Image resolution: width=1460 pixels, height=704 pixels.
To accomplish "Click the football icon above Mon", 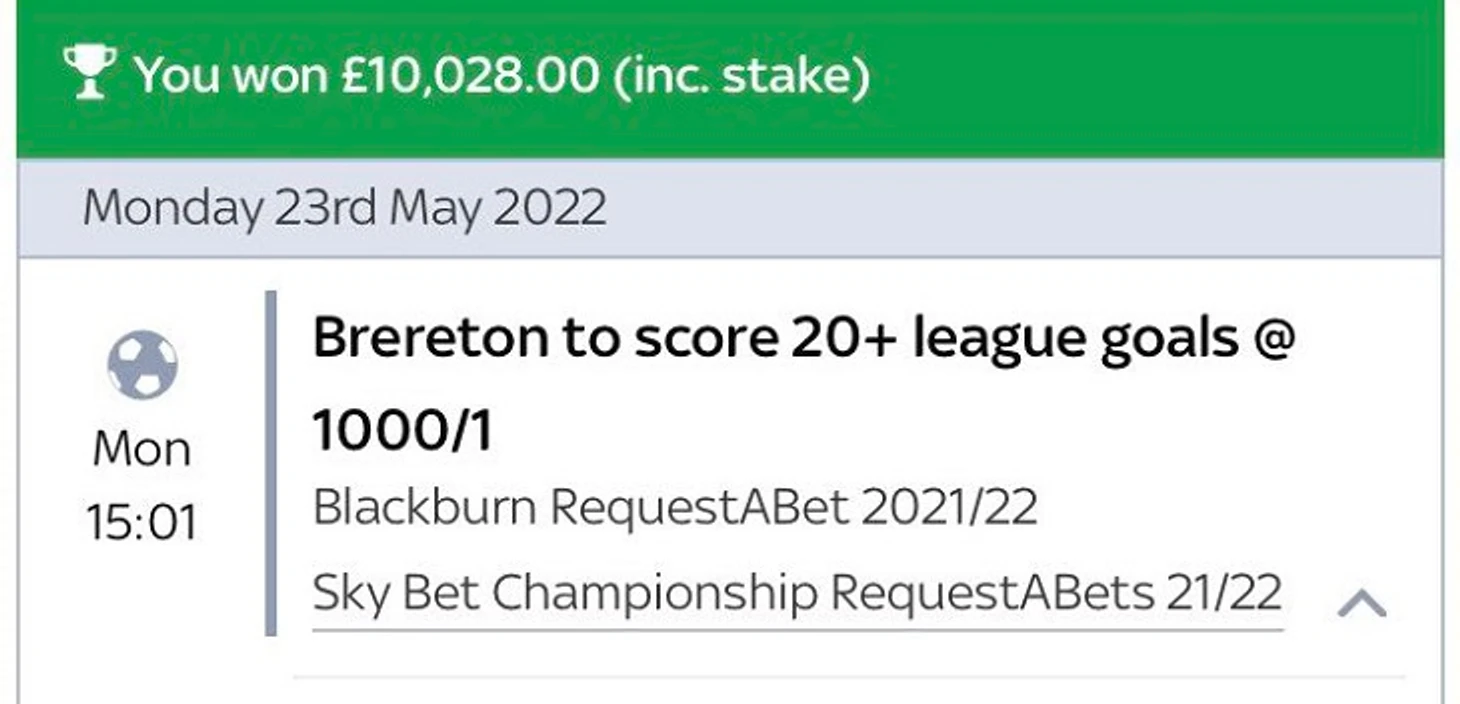I will click(142, 366).
